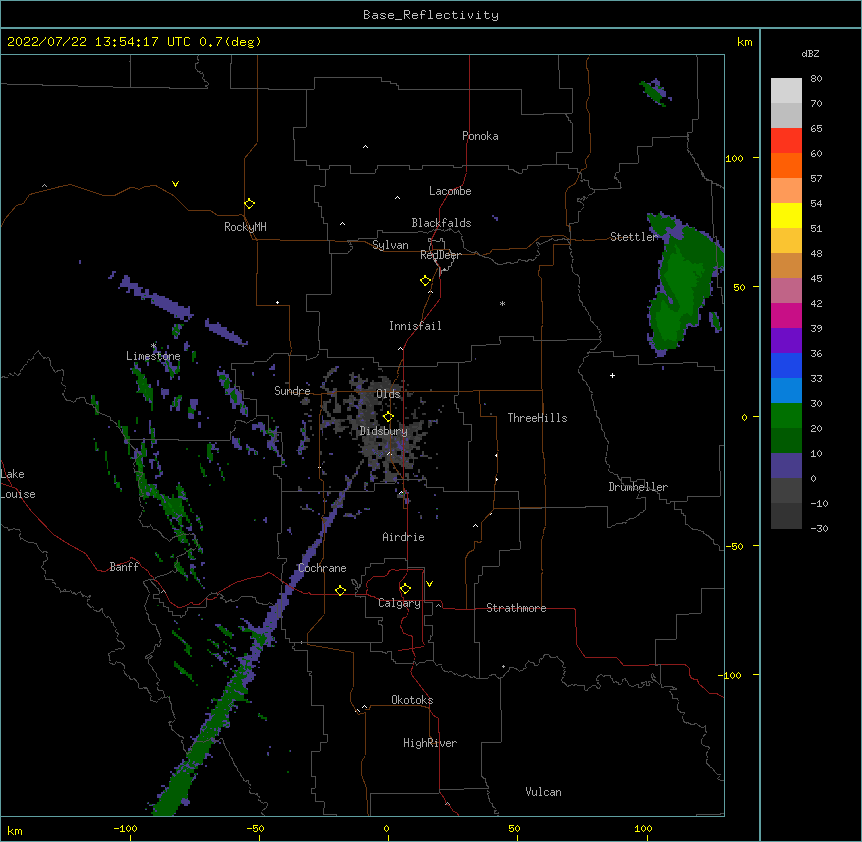Click the Banff town label

click(x=124, y=567)
